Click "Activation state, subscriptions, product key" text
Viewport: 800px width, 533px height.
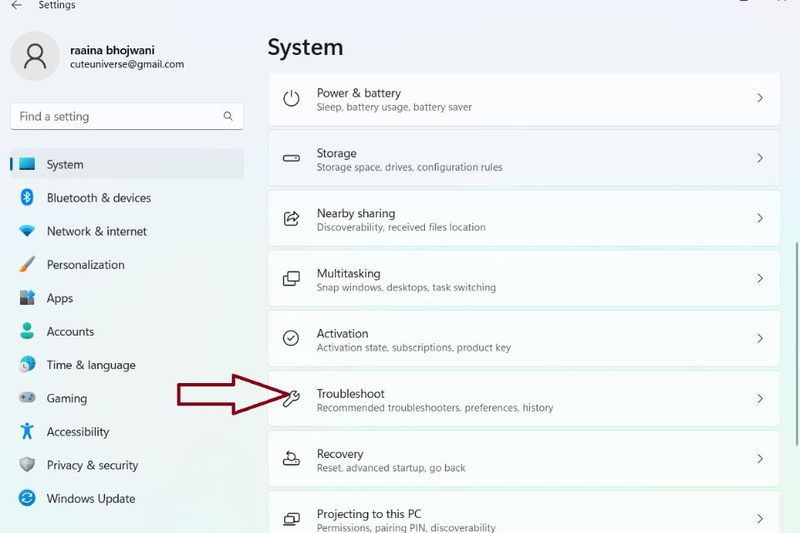pyautogui.click(x=414, y=347)
